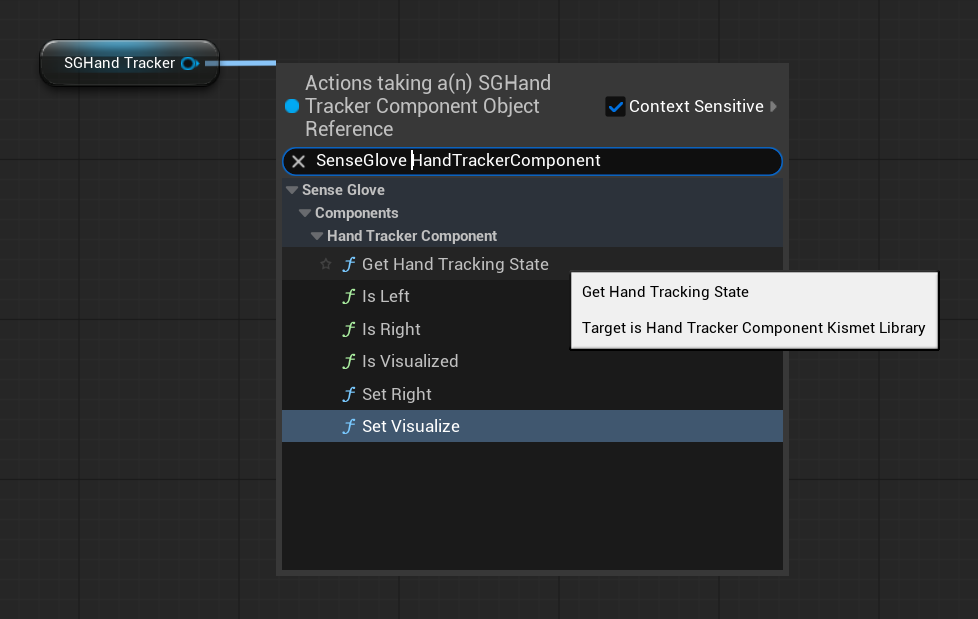Click the output pin on the SGHand Tracker node
Screen dimensions: 978x619
(x=189, y=62)
